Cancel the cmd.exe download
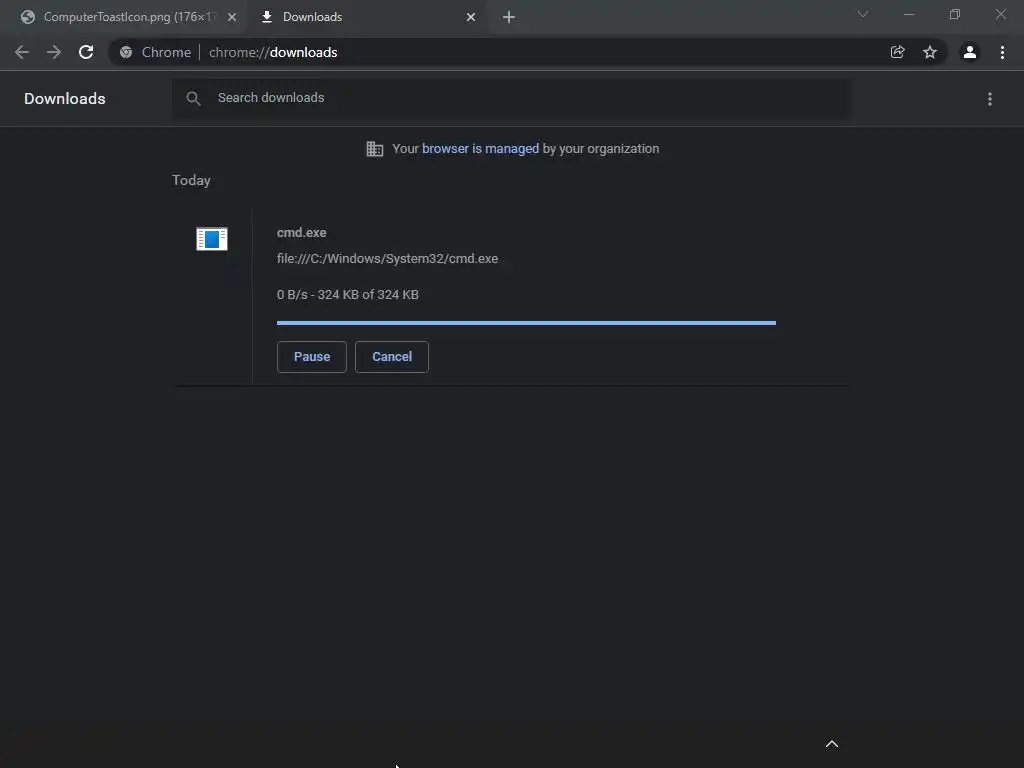Screen dimensions: 1024x768 392,357
